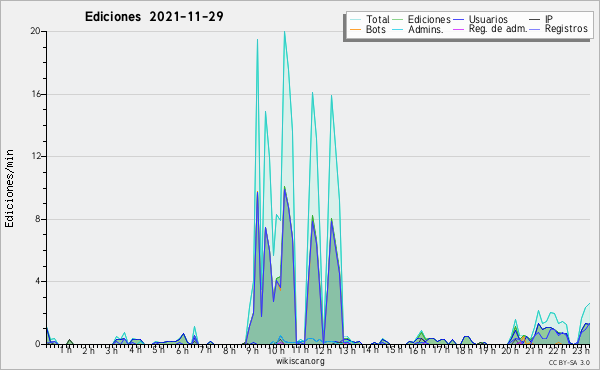Open the wikiscan.org link below chart
The height and width of the screenshot is (370, 600).
tap(300, 361)
